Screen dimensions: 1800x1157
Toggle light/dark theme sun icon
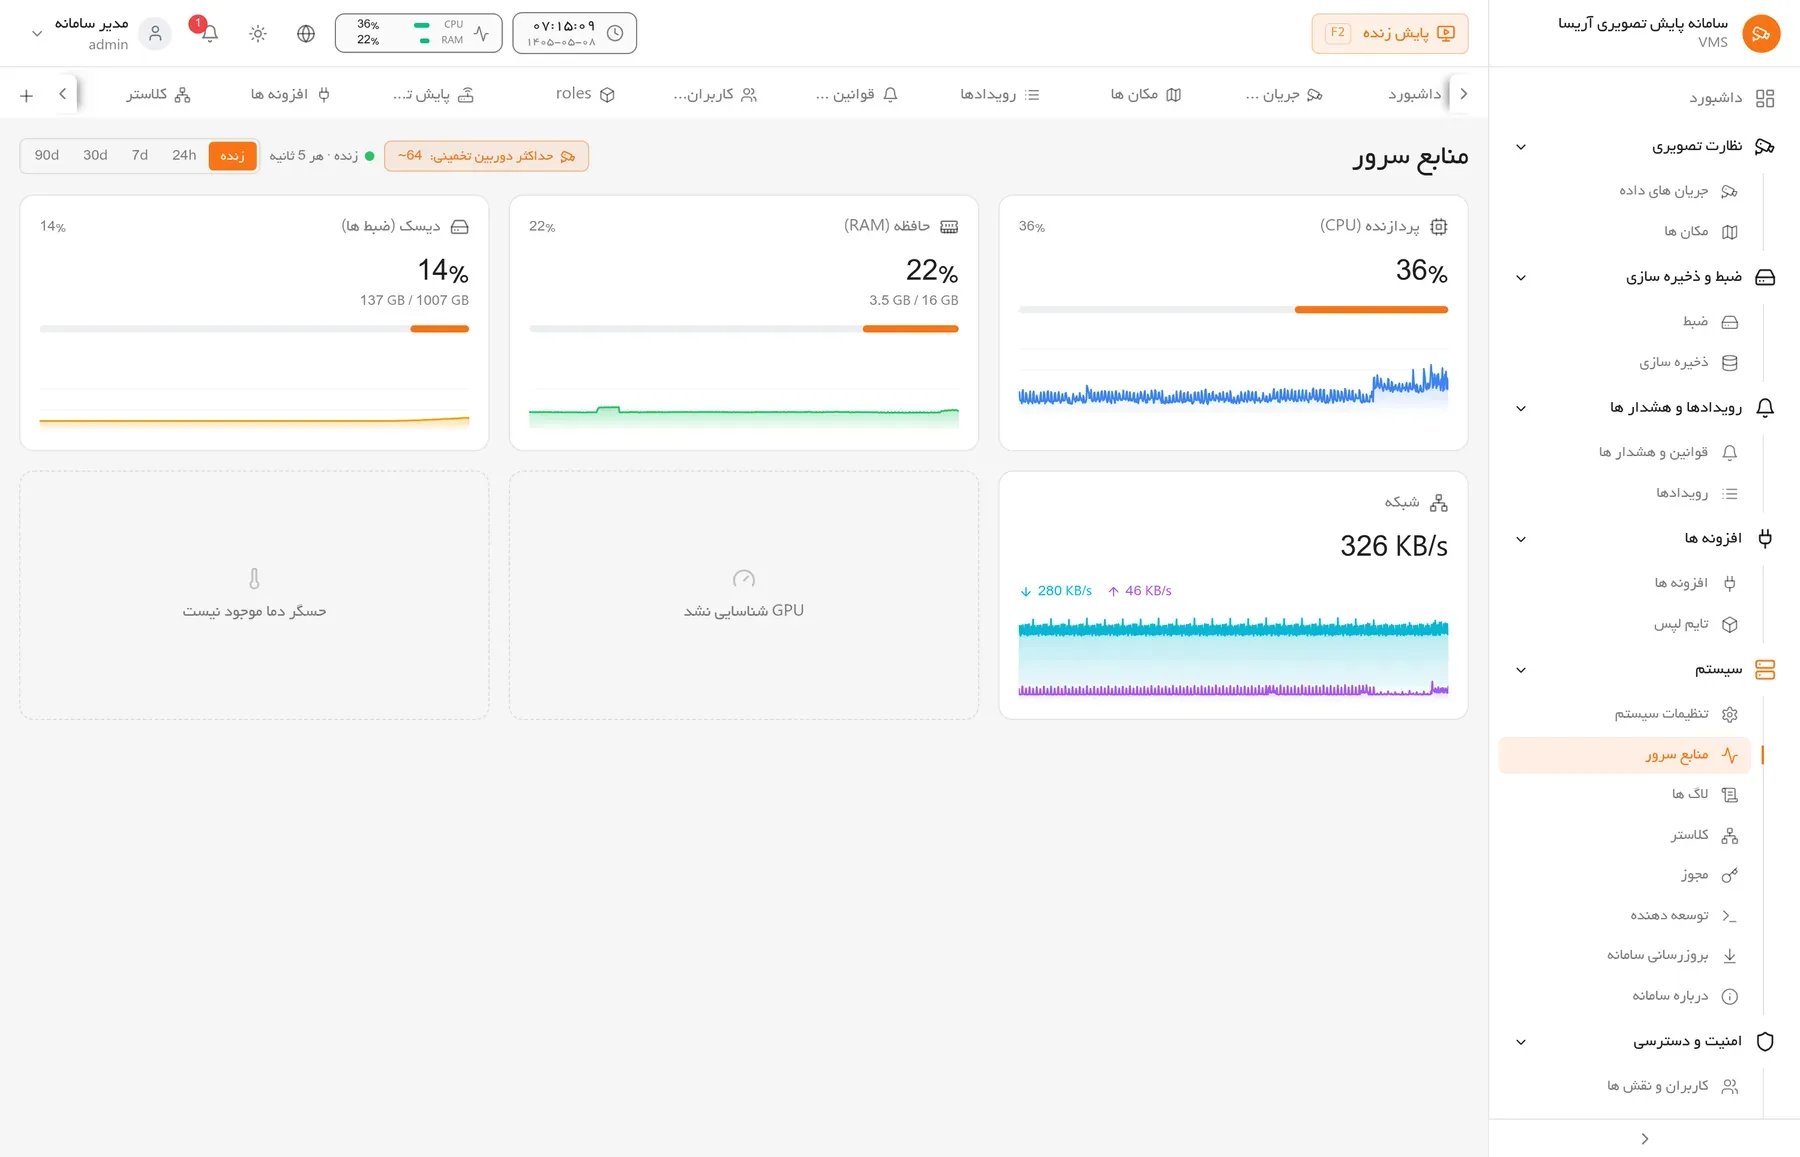coord(258,33)
